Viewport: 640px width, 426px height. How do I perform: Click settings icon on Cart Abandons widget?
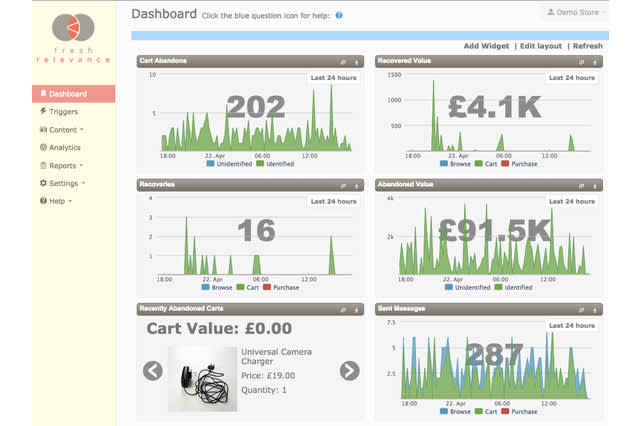342,61
